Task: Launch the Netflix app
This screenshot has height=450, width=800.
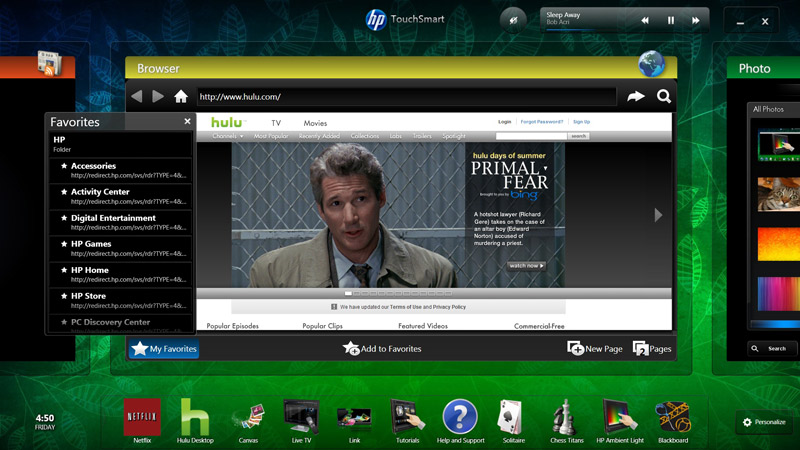Action: pyautogui.click(x=142, y=421)
